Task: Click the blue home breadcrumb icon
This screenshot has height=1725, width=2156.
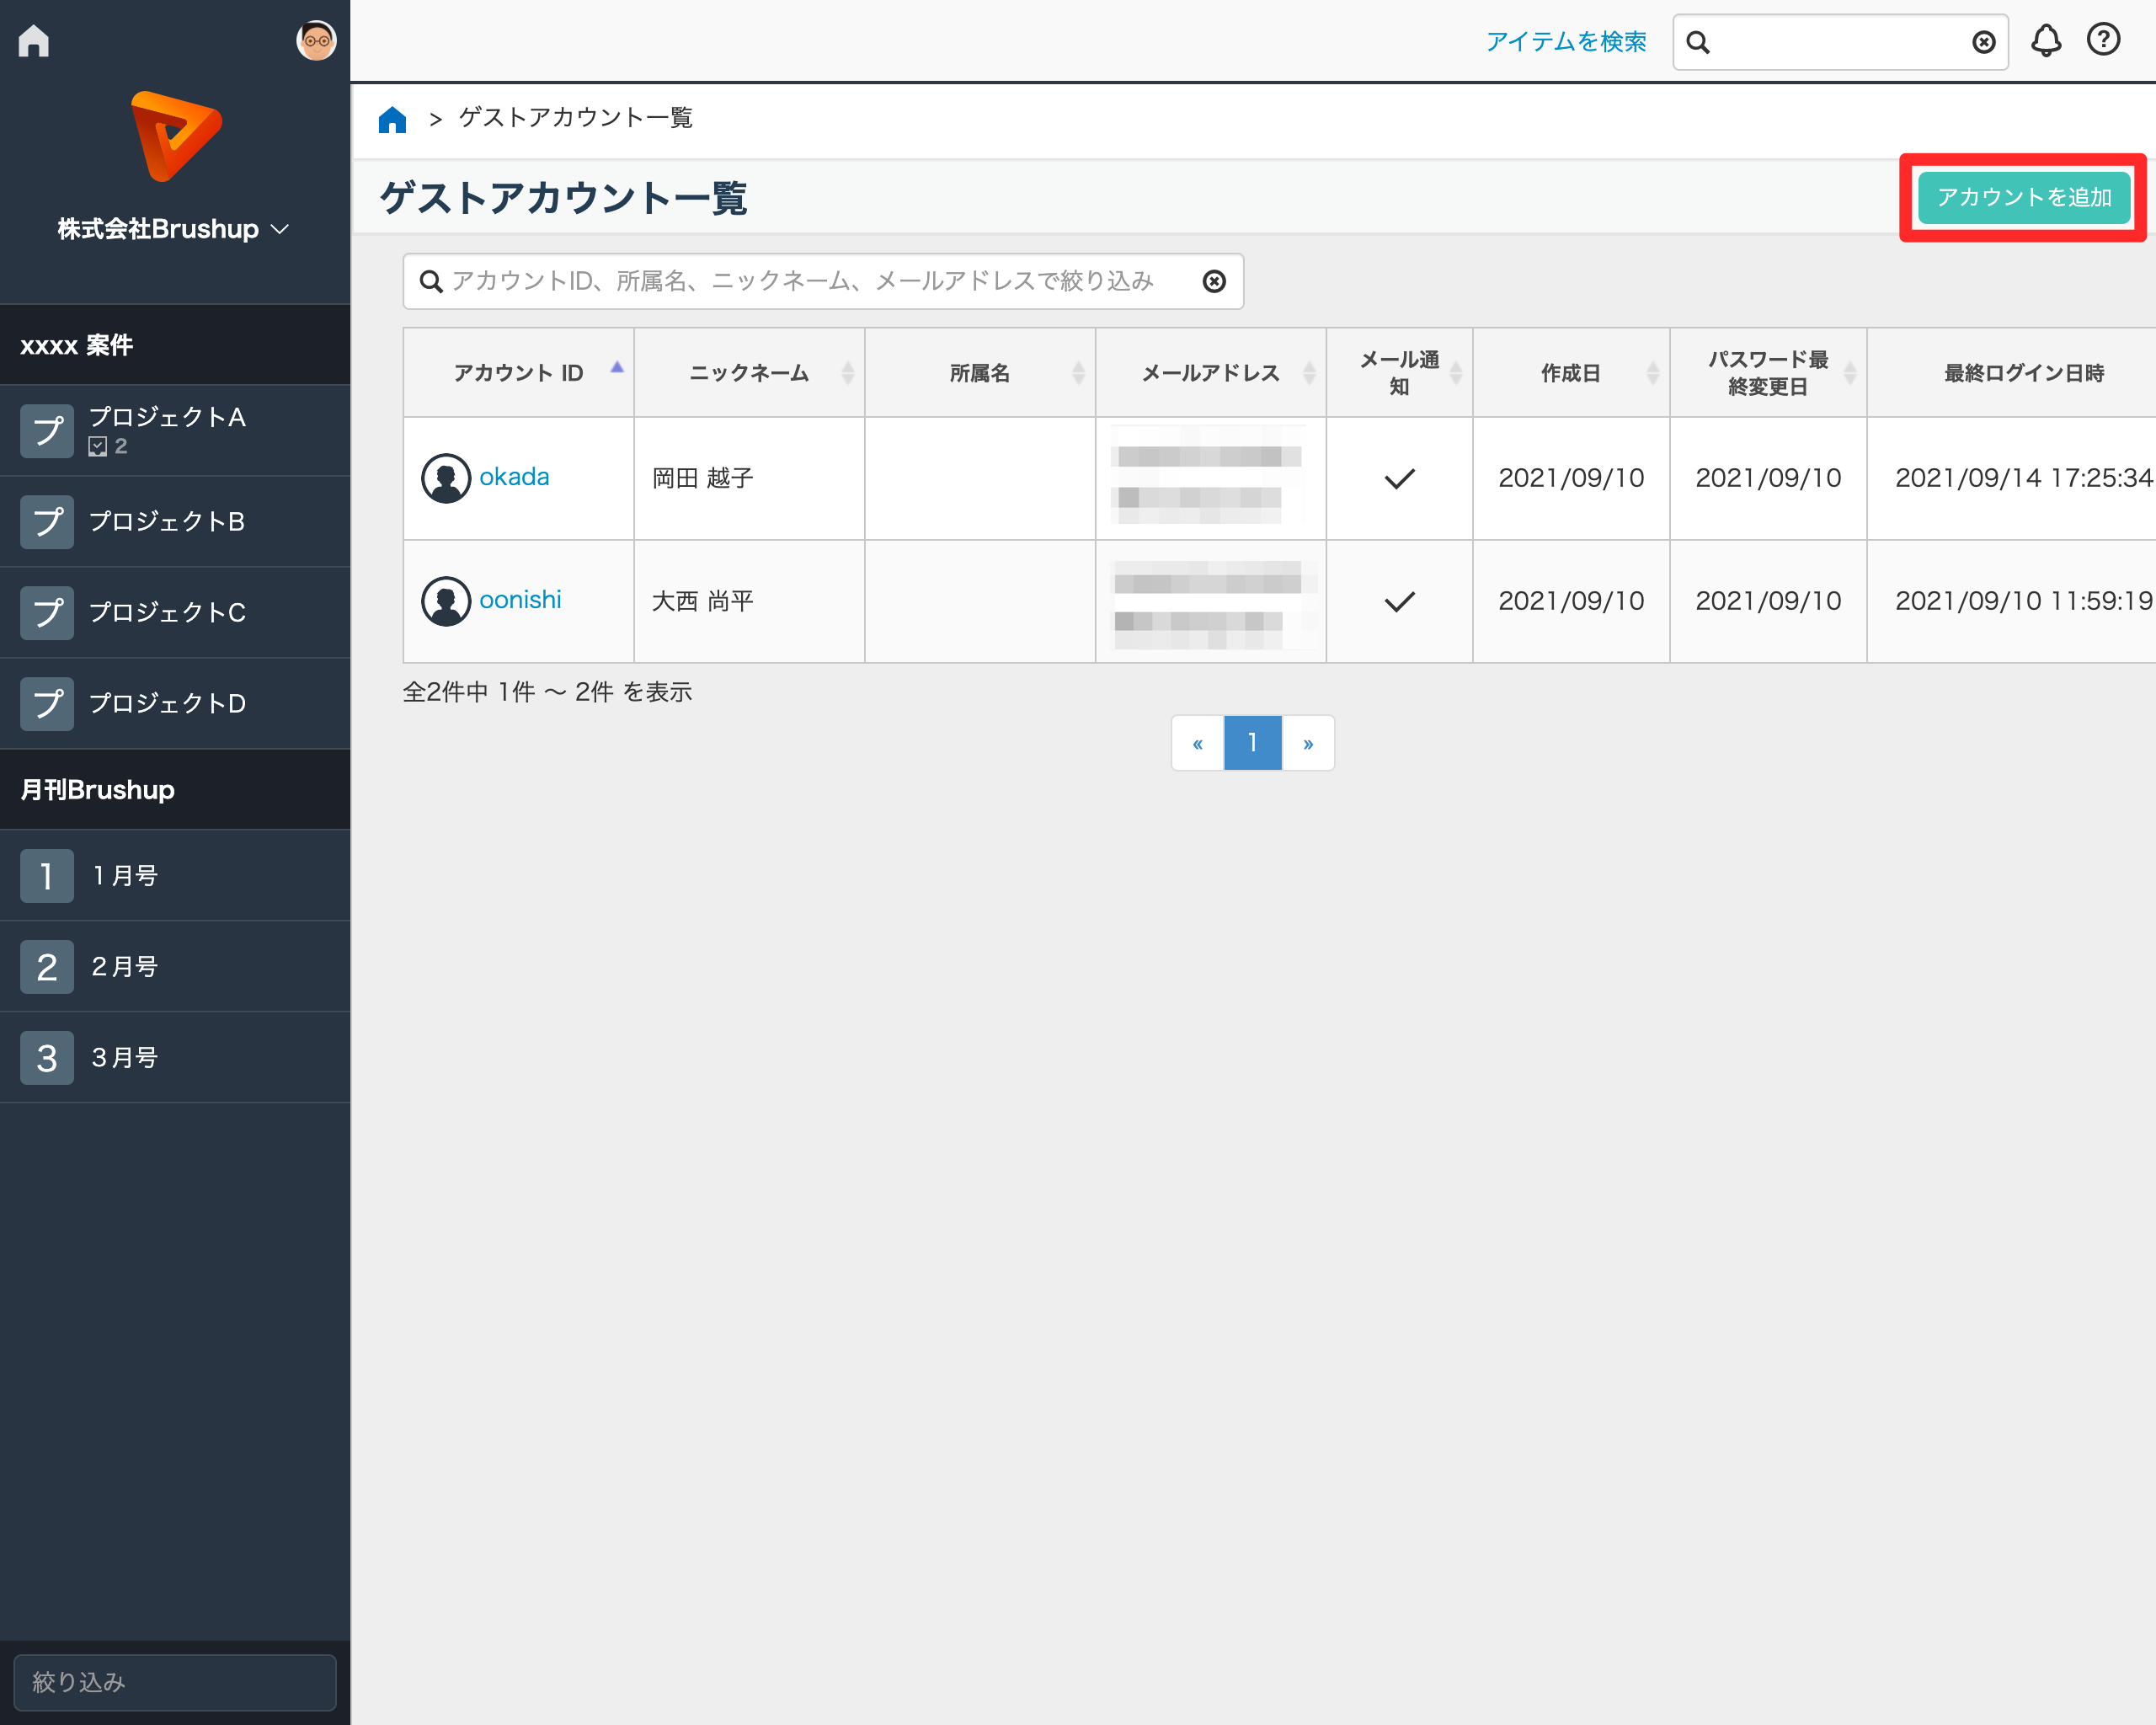Action: pyautogui.click(x=392, y=119)
